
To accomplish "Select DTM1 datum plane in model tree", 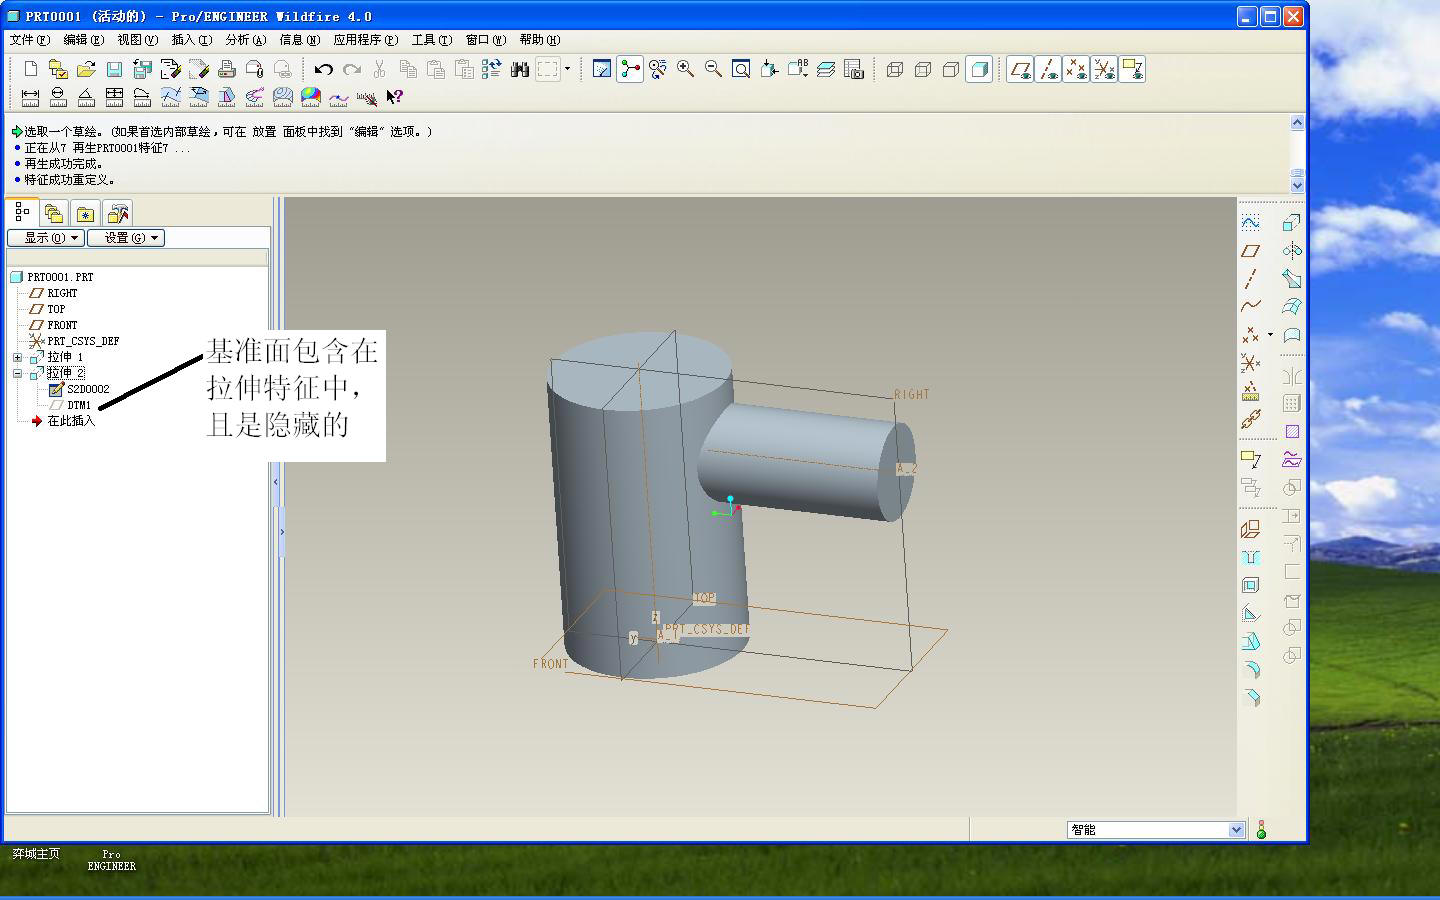I will (79, 405).
